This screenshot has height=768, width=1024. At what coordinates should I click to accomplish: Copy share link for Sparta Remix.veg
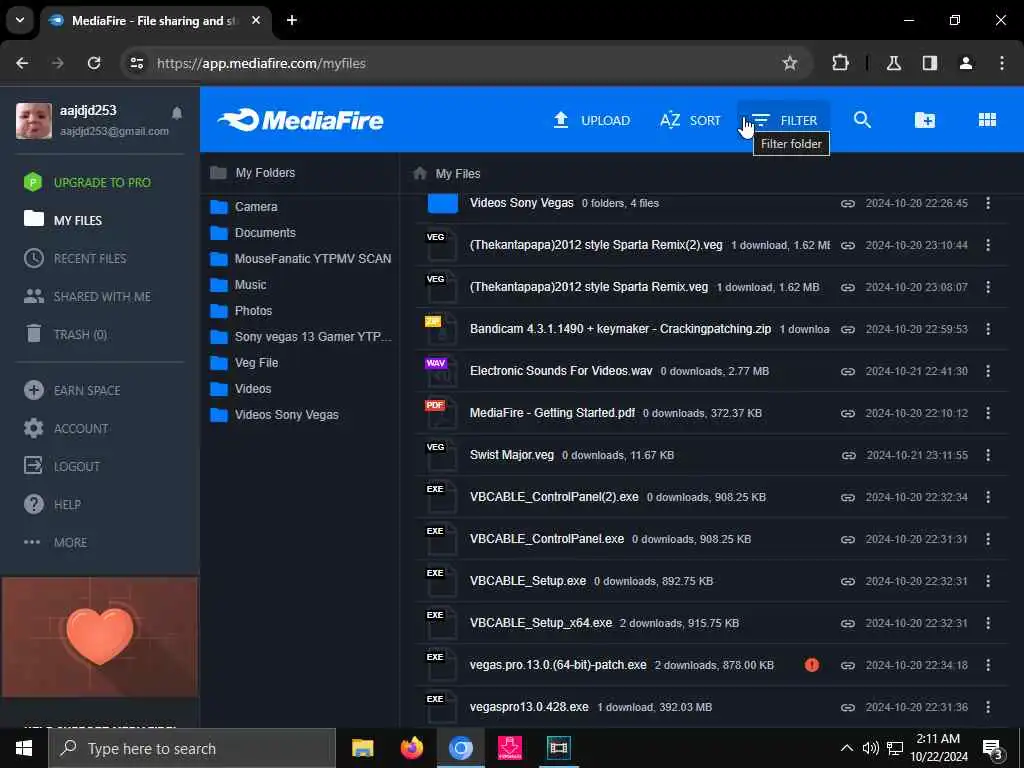(848, 287)
